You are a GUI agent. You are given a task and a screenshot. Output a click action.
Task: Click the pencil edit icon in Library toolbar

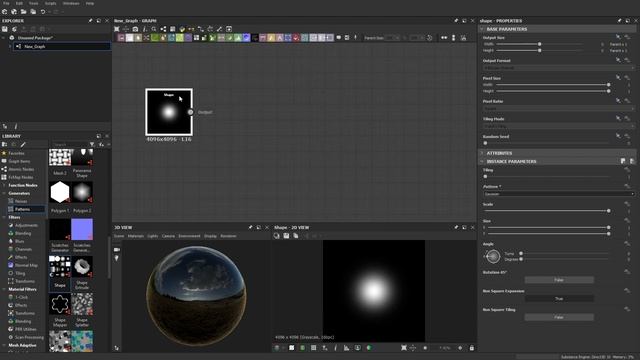click(23, 144)
